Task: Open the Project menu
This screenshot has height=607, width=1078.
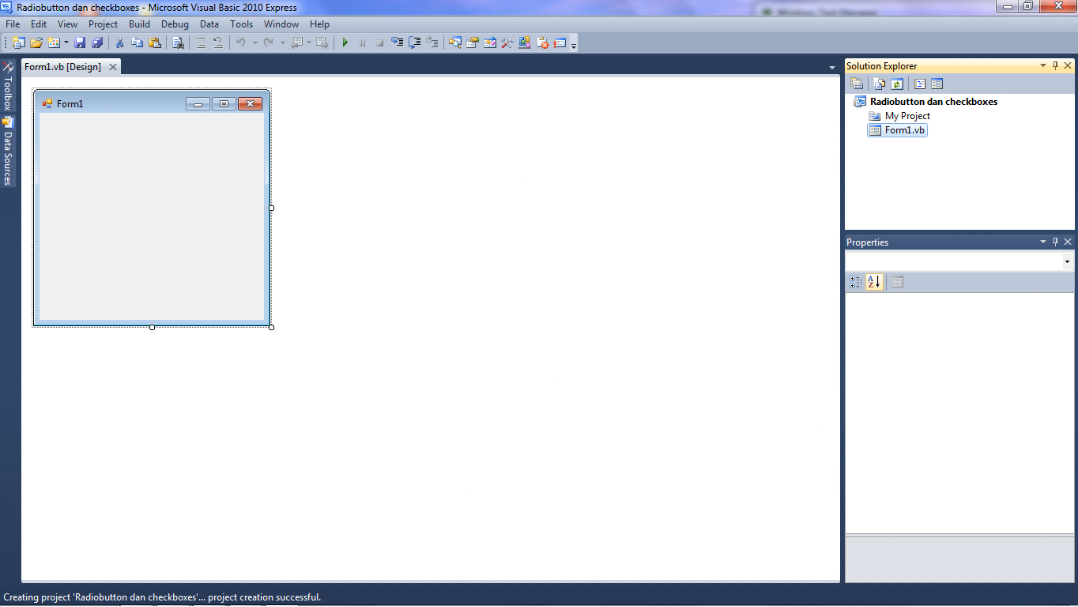Action: click(103, 24)
